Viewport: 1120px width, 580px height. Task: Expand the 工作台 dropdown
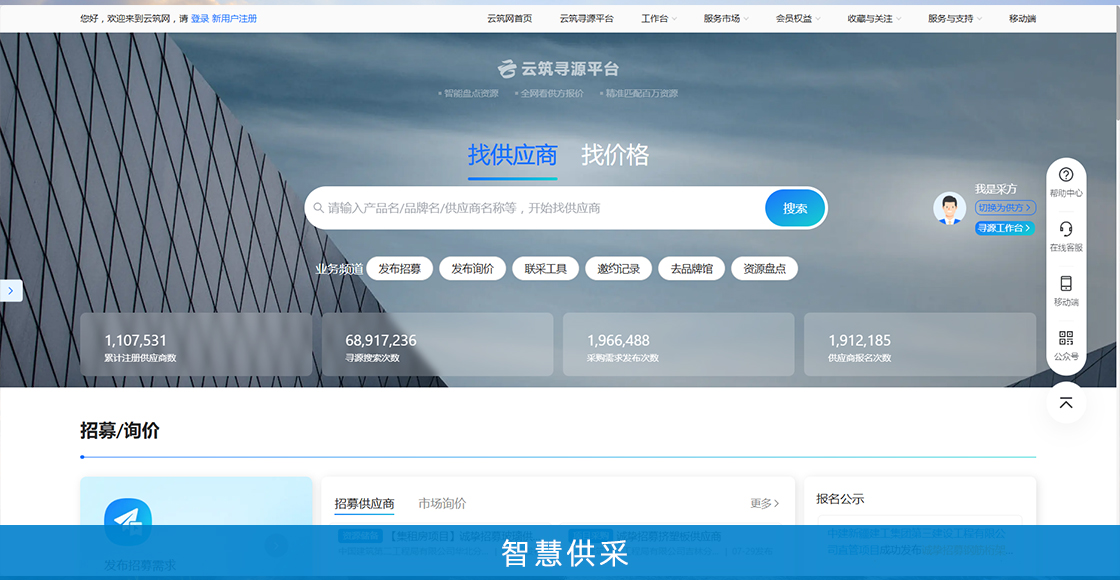659,19
